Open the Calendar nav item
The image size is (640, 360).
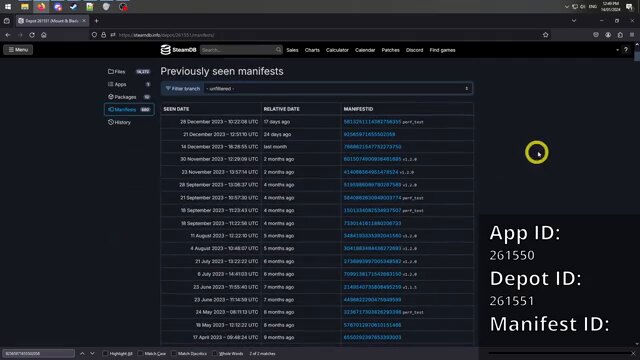click(x=365, y=50)
